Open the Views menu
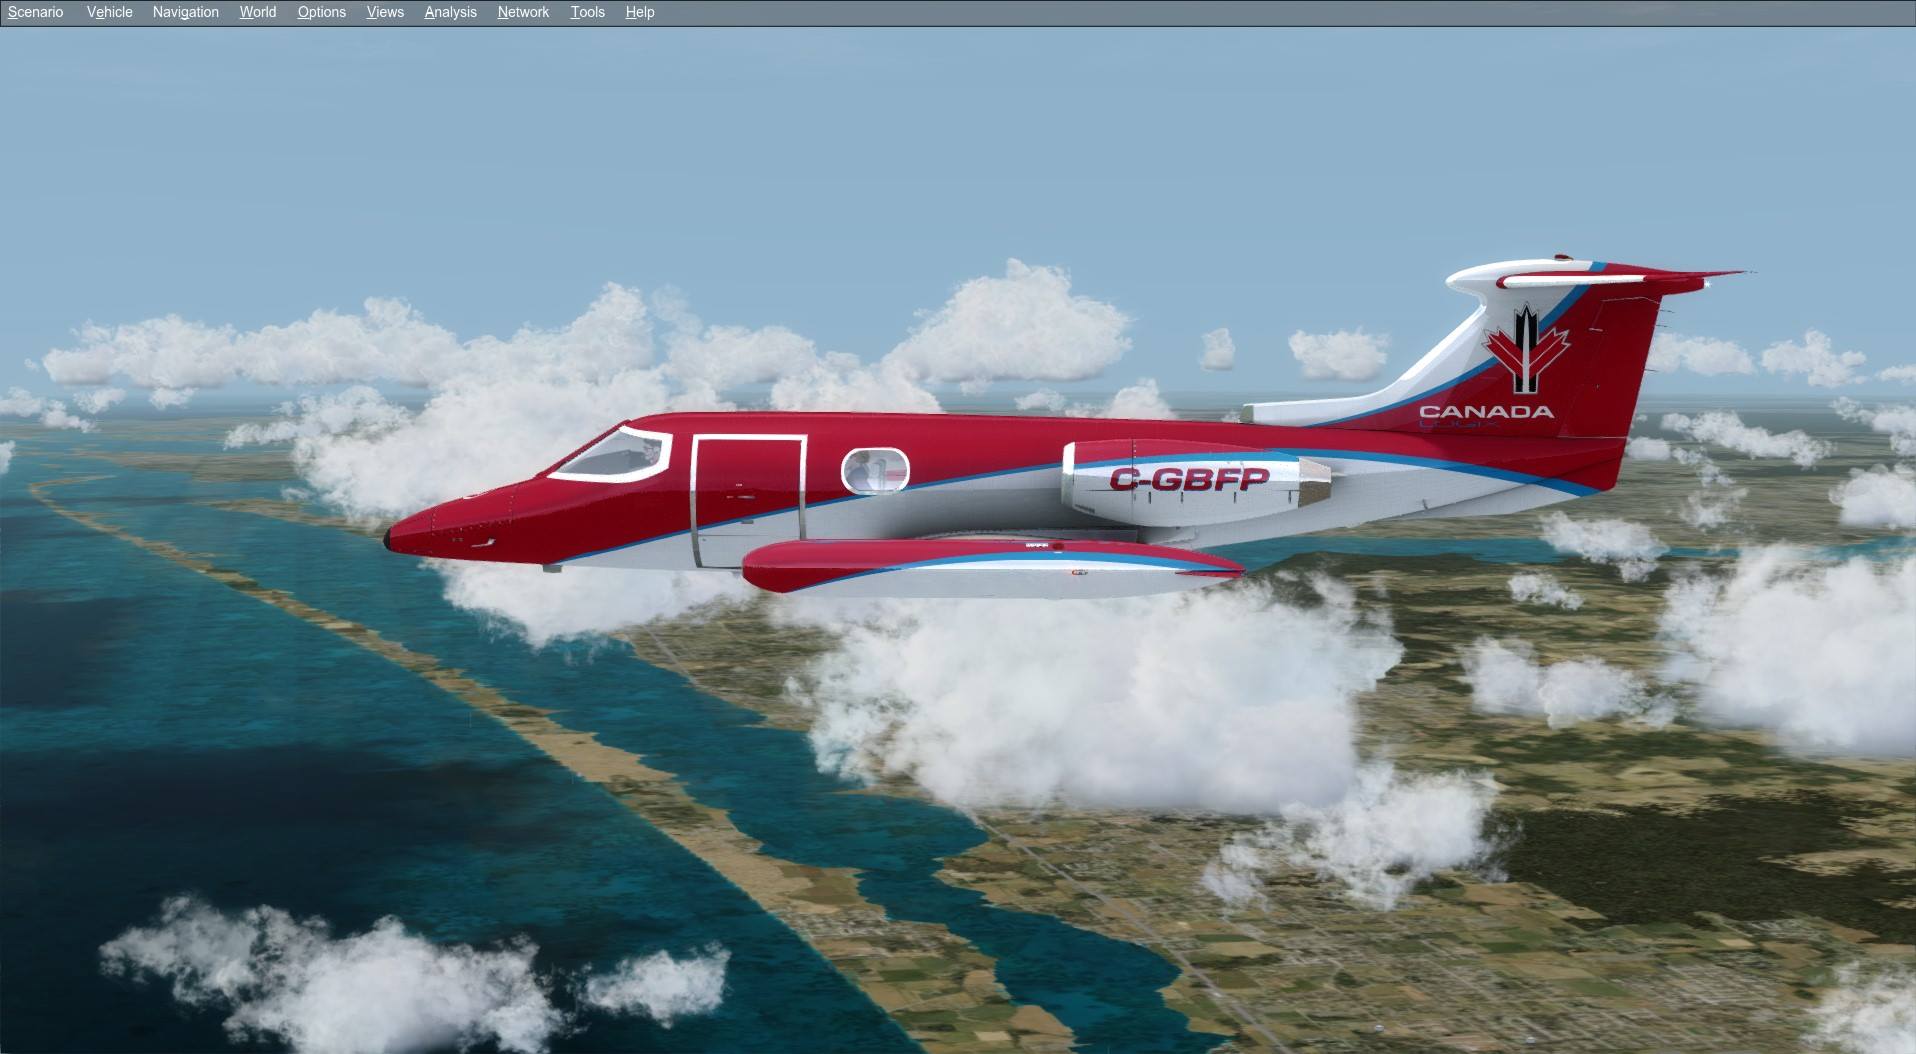Image resolution: width=1916 pixels, height=1054 pixels. [x=384, y=12]
